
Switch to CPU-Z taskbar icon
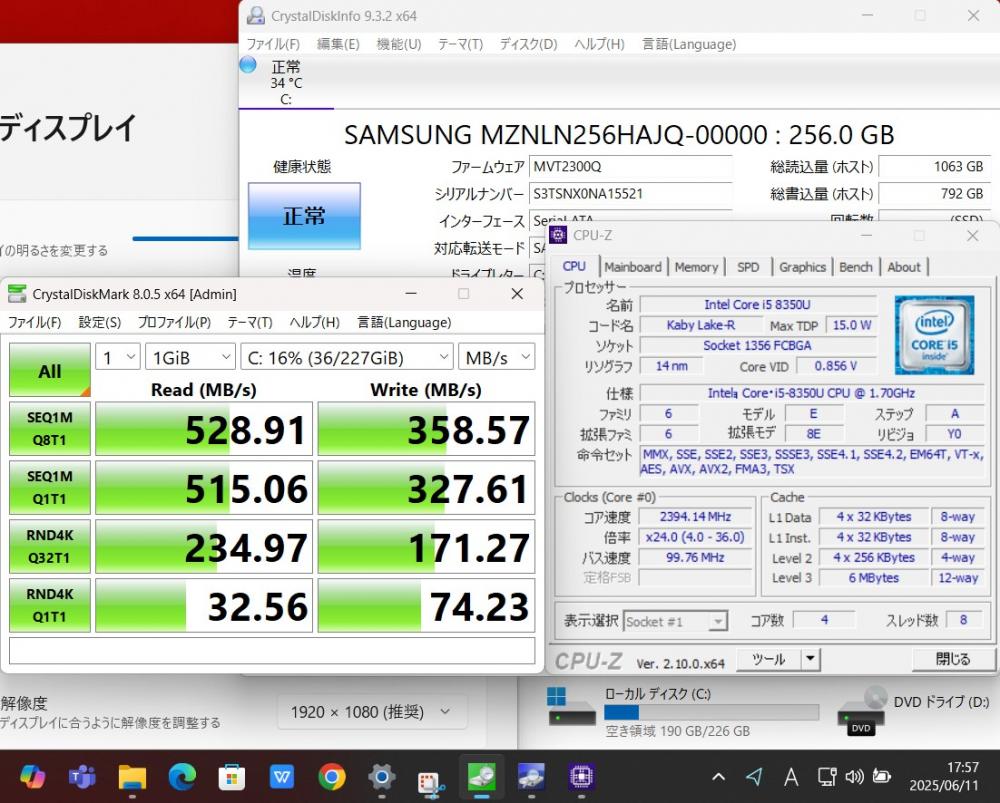(x=581, y=776)
